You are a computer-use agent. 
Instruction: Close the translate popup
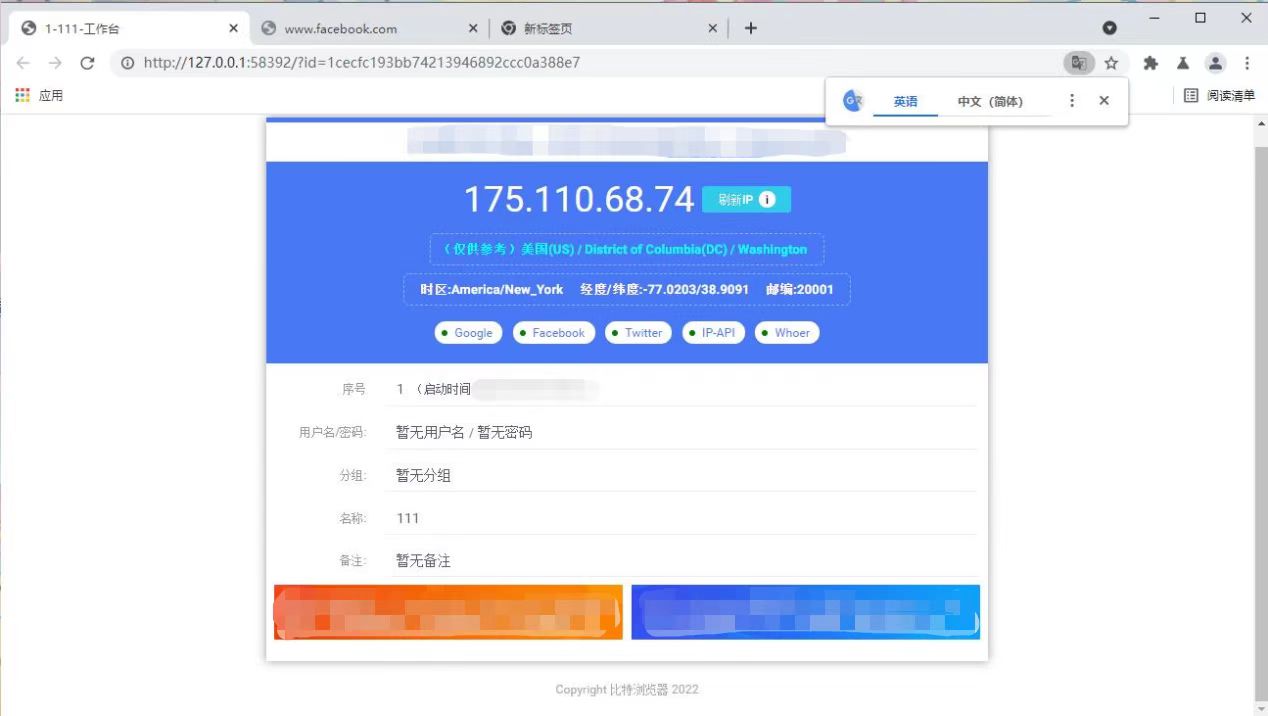[1104, 101]
